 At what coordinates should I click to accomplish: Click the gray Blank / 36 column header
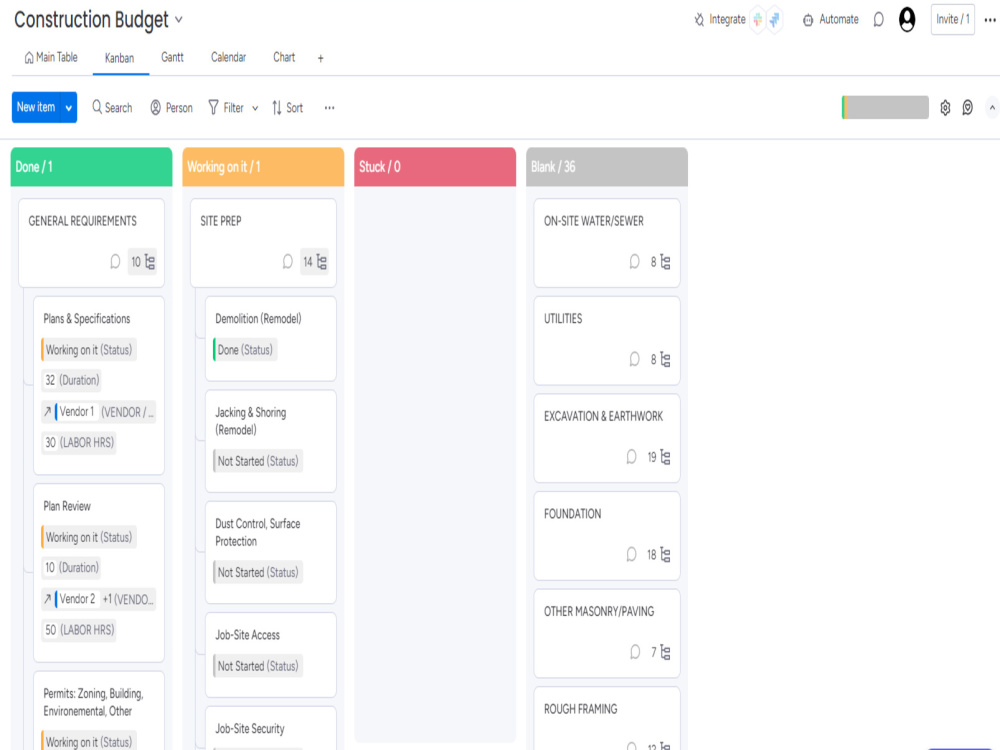(x=607, y=167)
